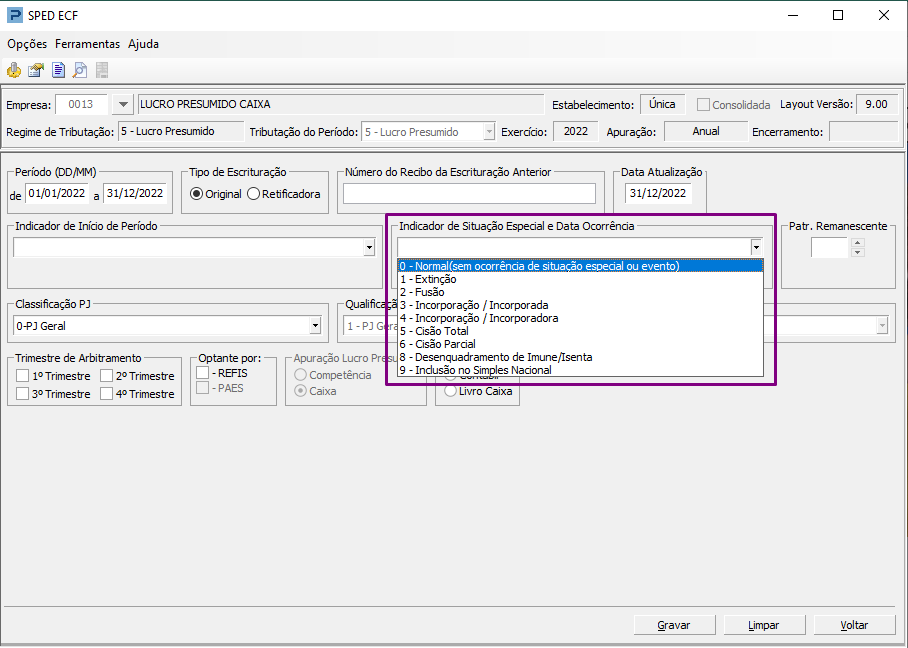Click the Estabelecimento field showing Única
908x648 pixels.
point(662,104)
